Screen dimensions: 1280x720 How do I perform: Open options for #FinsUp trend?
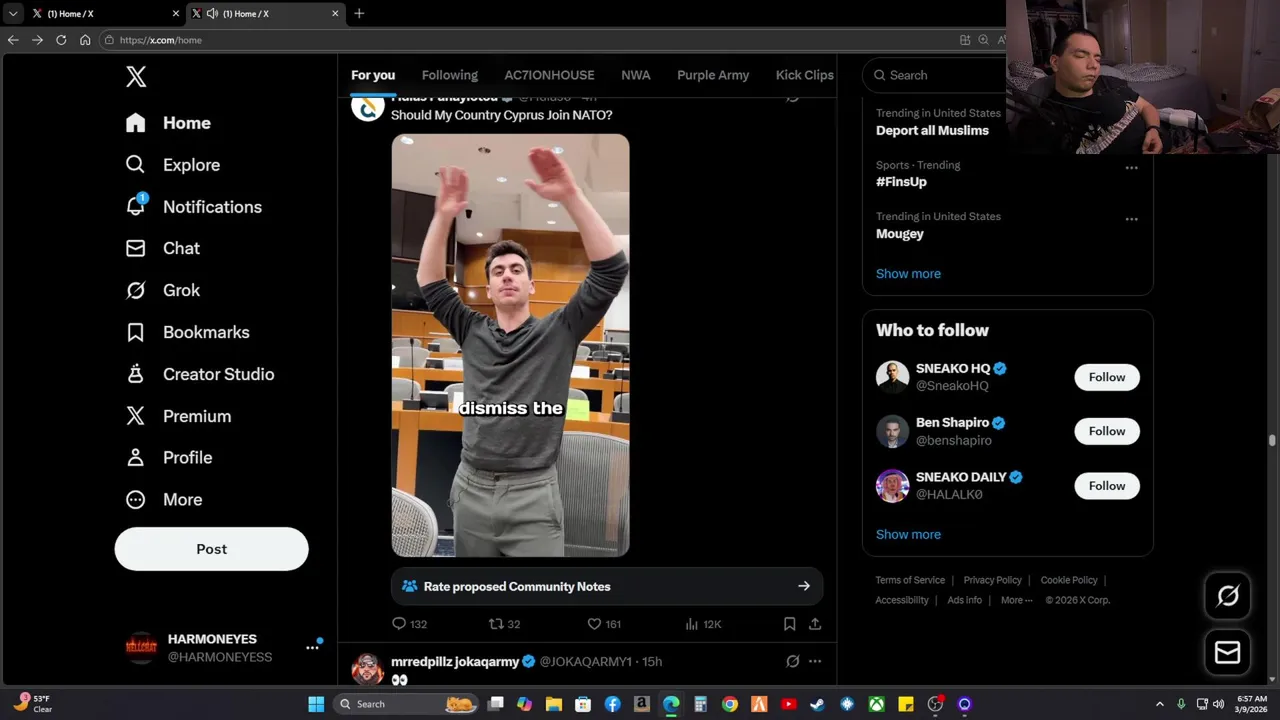(x=1131, y=167)
